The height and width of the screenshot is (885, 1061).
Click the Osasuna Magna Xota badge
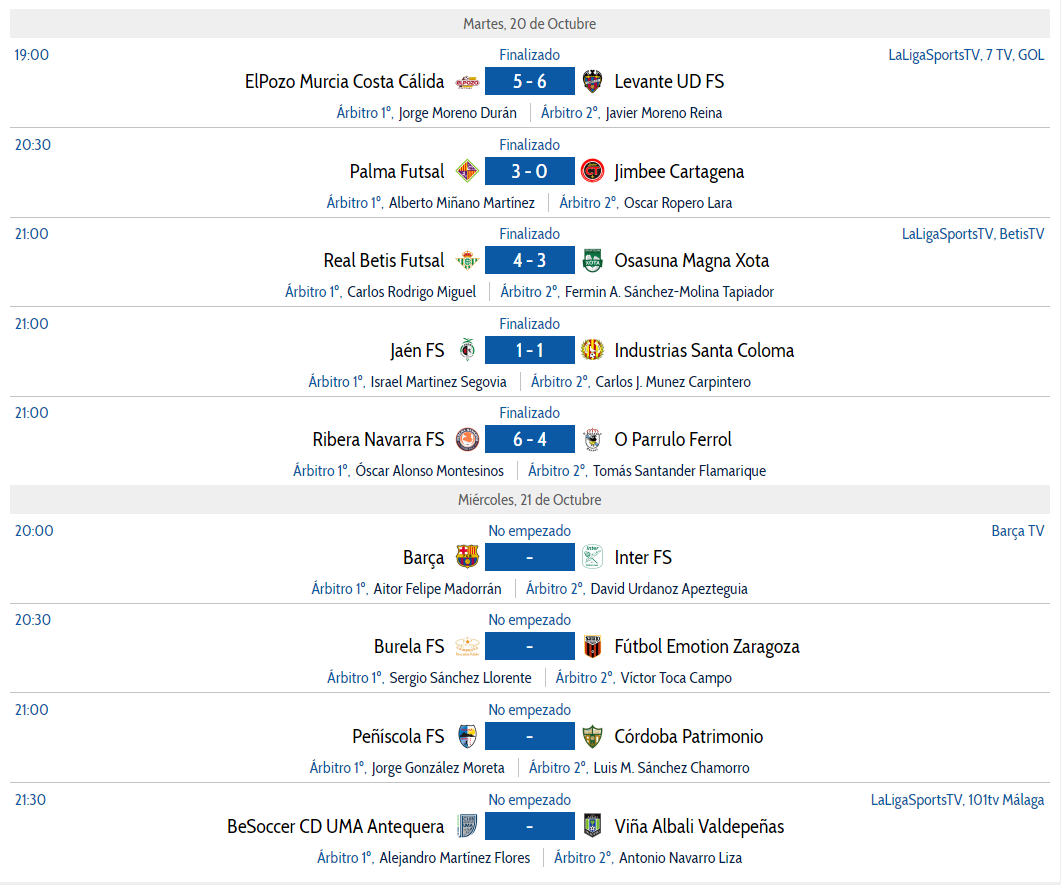click(x=592, y=260)
